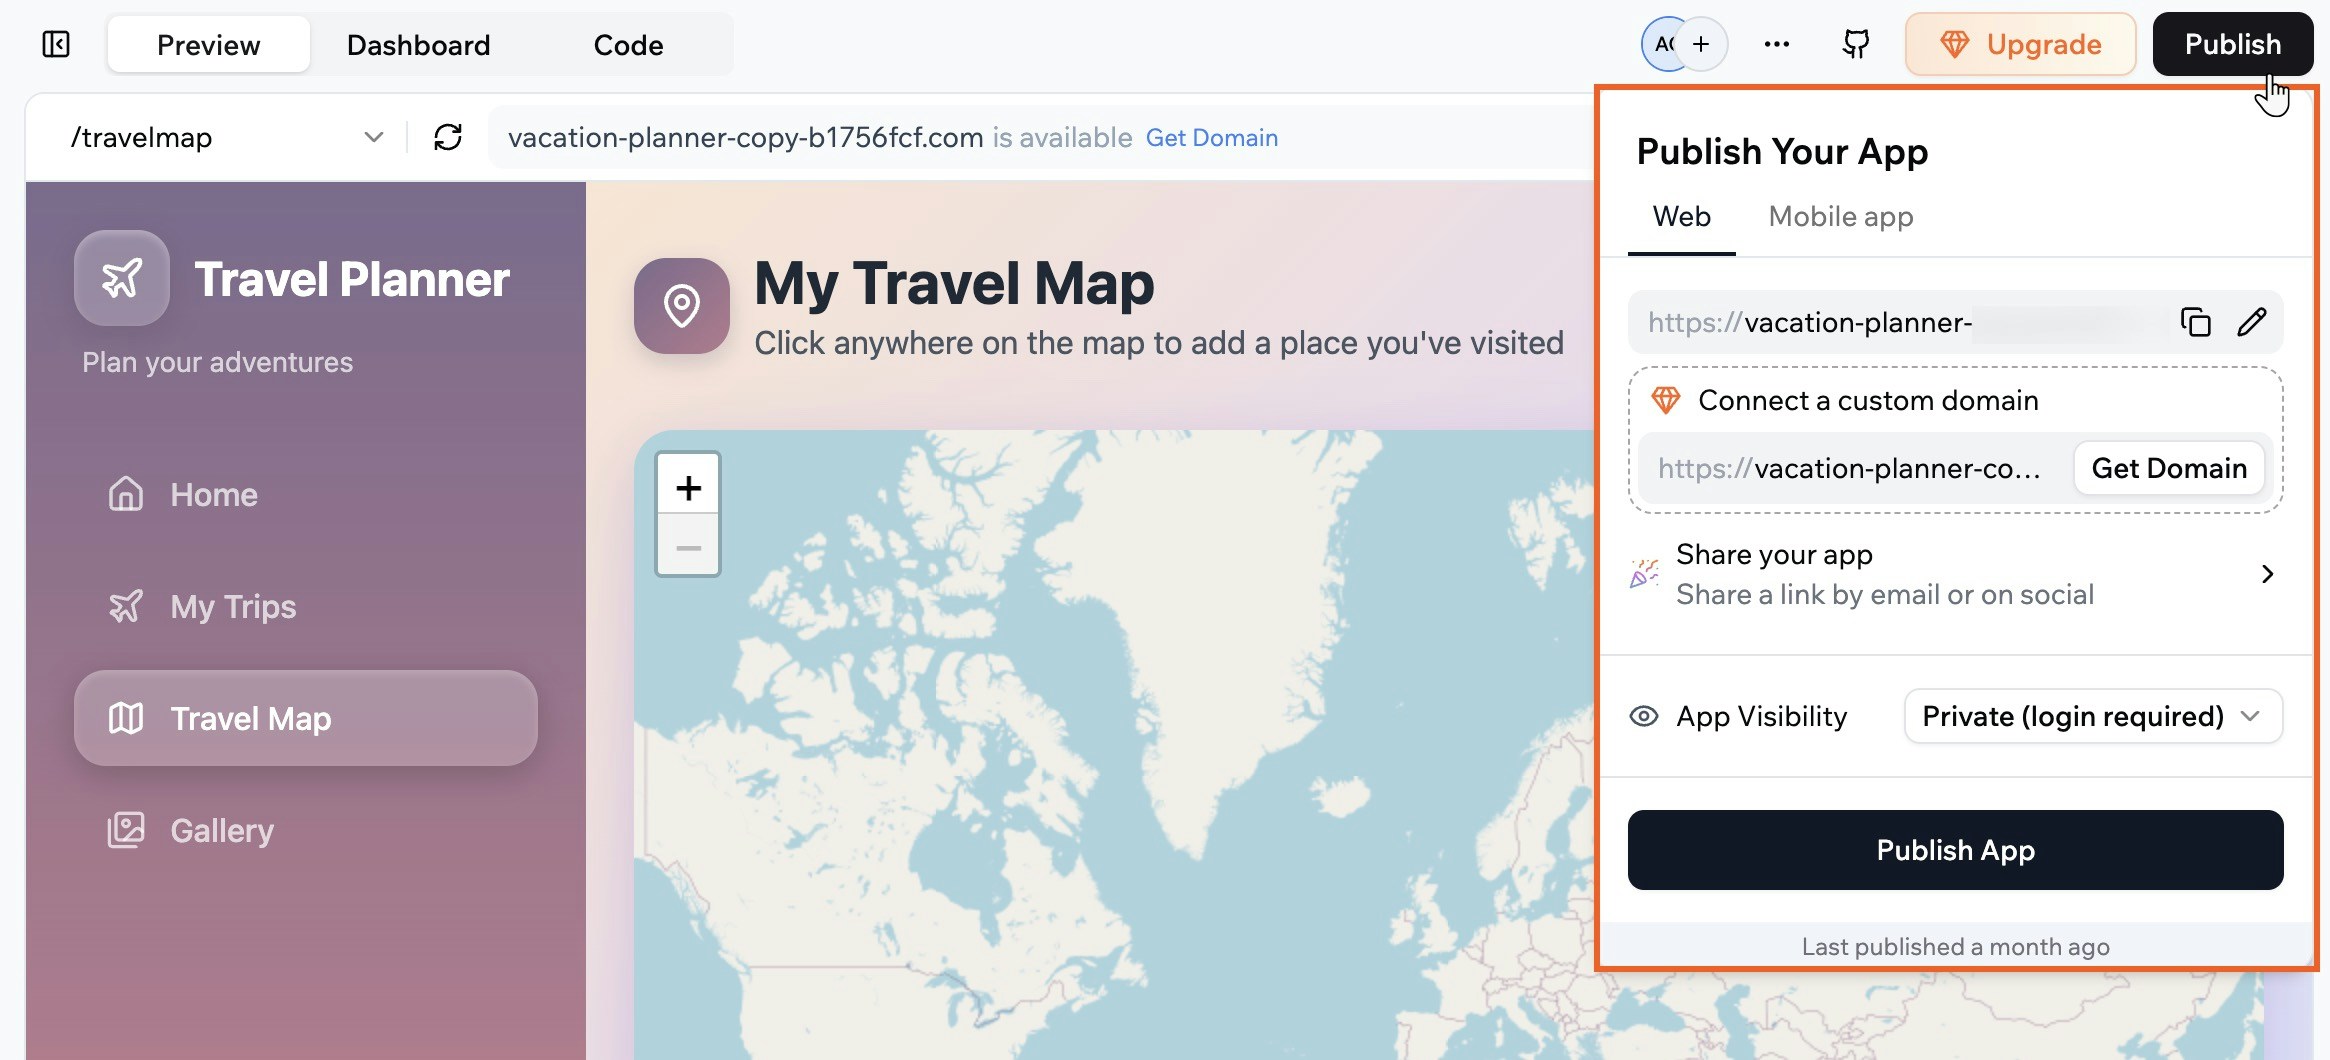Click the map zoom in control

coord(688,487)
